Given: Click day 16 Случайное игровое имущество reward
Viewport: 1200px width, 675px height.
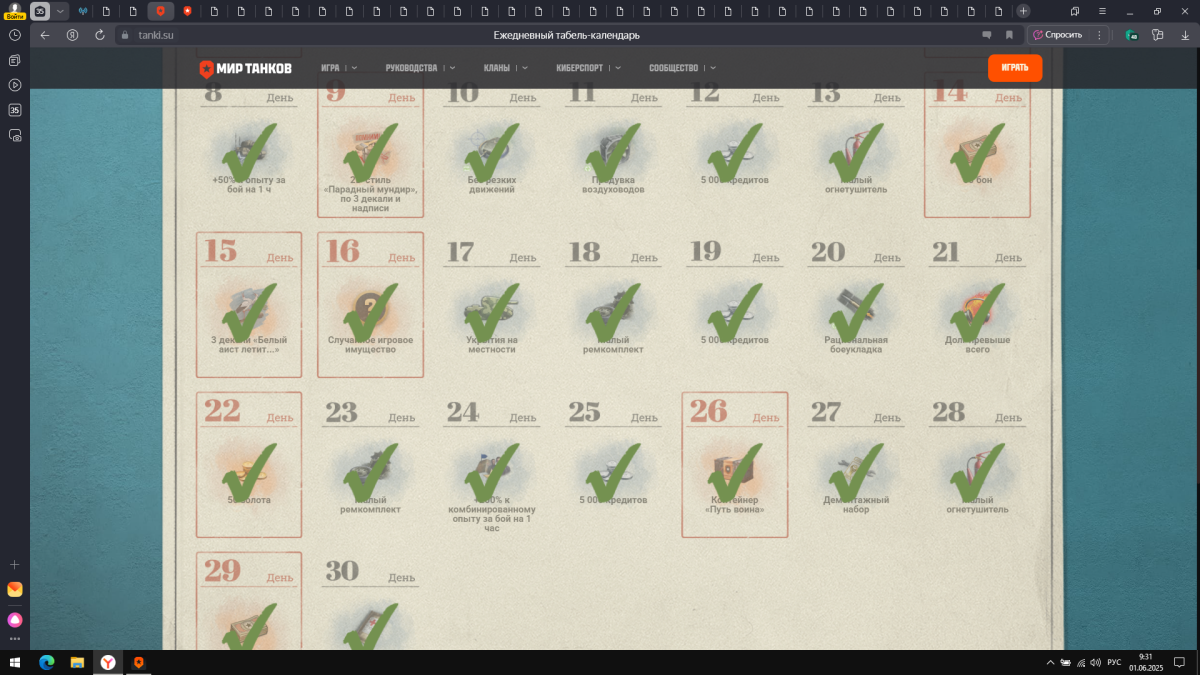Looking at the screenshot, I should click(x=370, y=305).
